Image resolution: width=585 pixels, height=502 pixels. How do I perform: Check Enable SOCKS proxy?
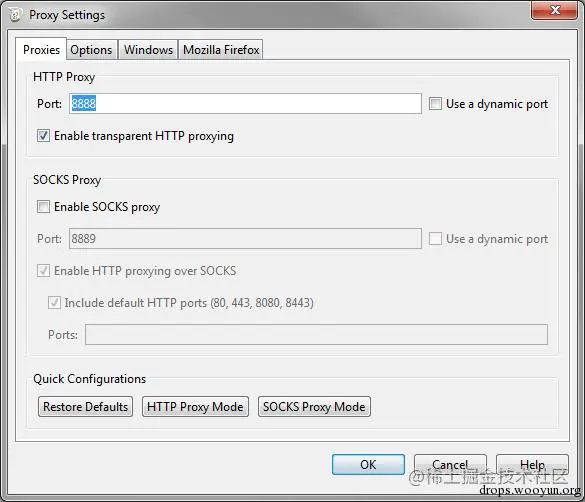pos(43,207)
